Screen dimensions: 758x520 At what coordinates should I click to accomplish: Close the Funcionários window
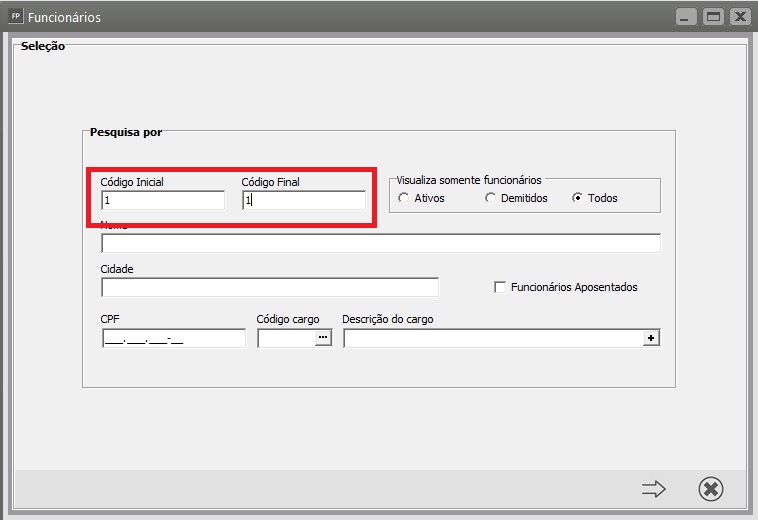click(x=740, y=17)
